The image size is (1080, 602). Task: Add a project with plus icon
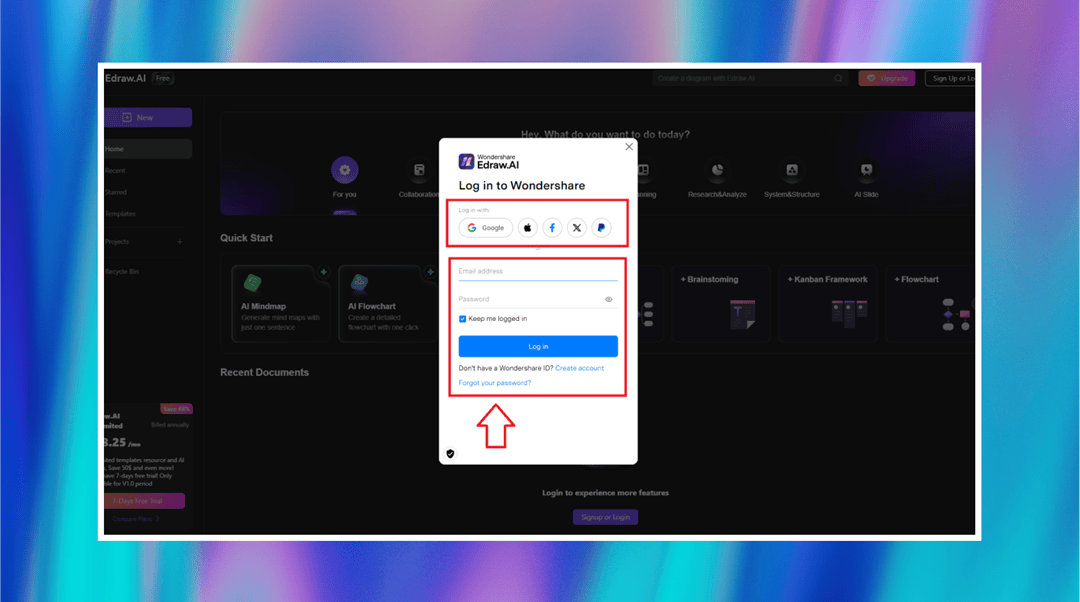[180, 242]
